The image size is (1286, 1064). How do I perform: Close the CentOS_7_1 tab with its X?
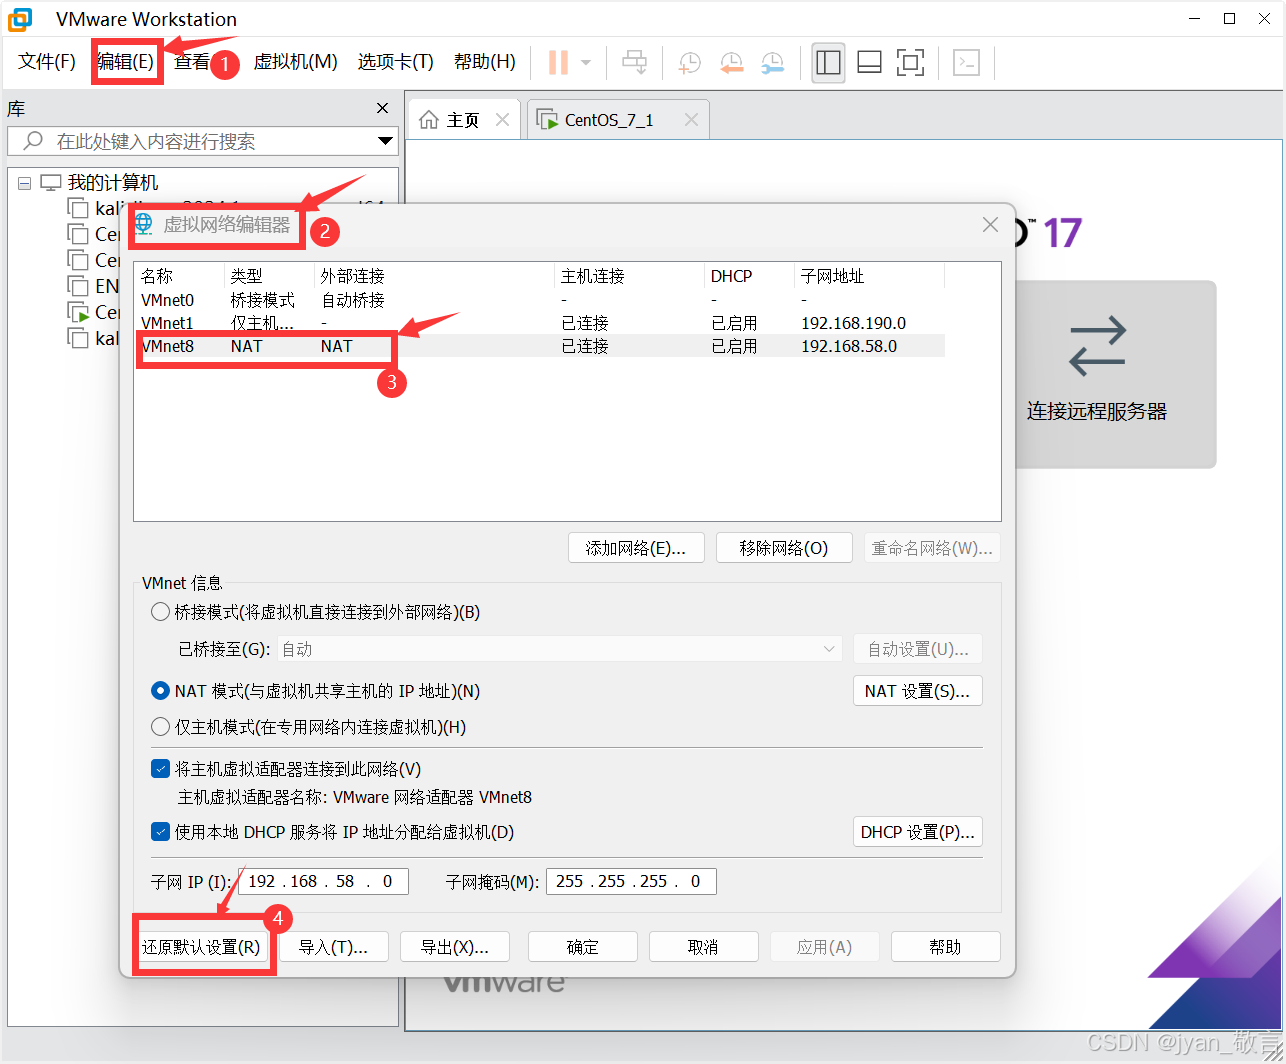click(x=690, y=120)
